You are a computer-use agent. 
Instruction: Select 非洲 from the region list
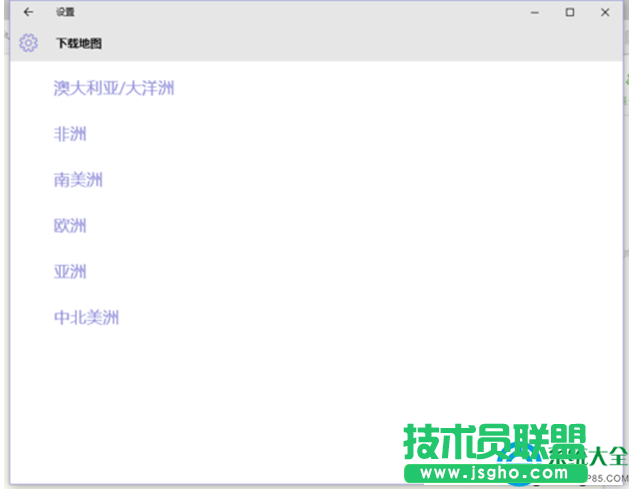[x=70, y=134]
